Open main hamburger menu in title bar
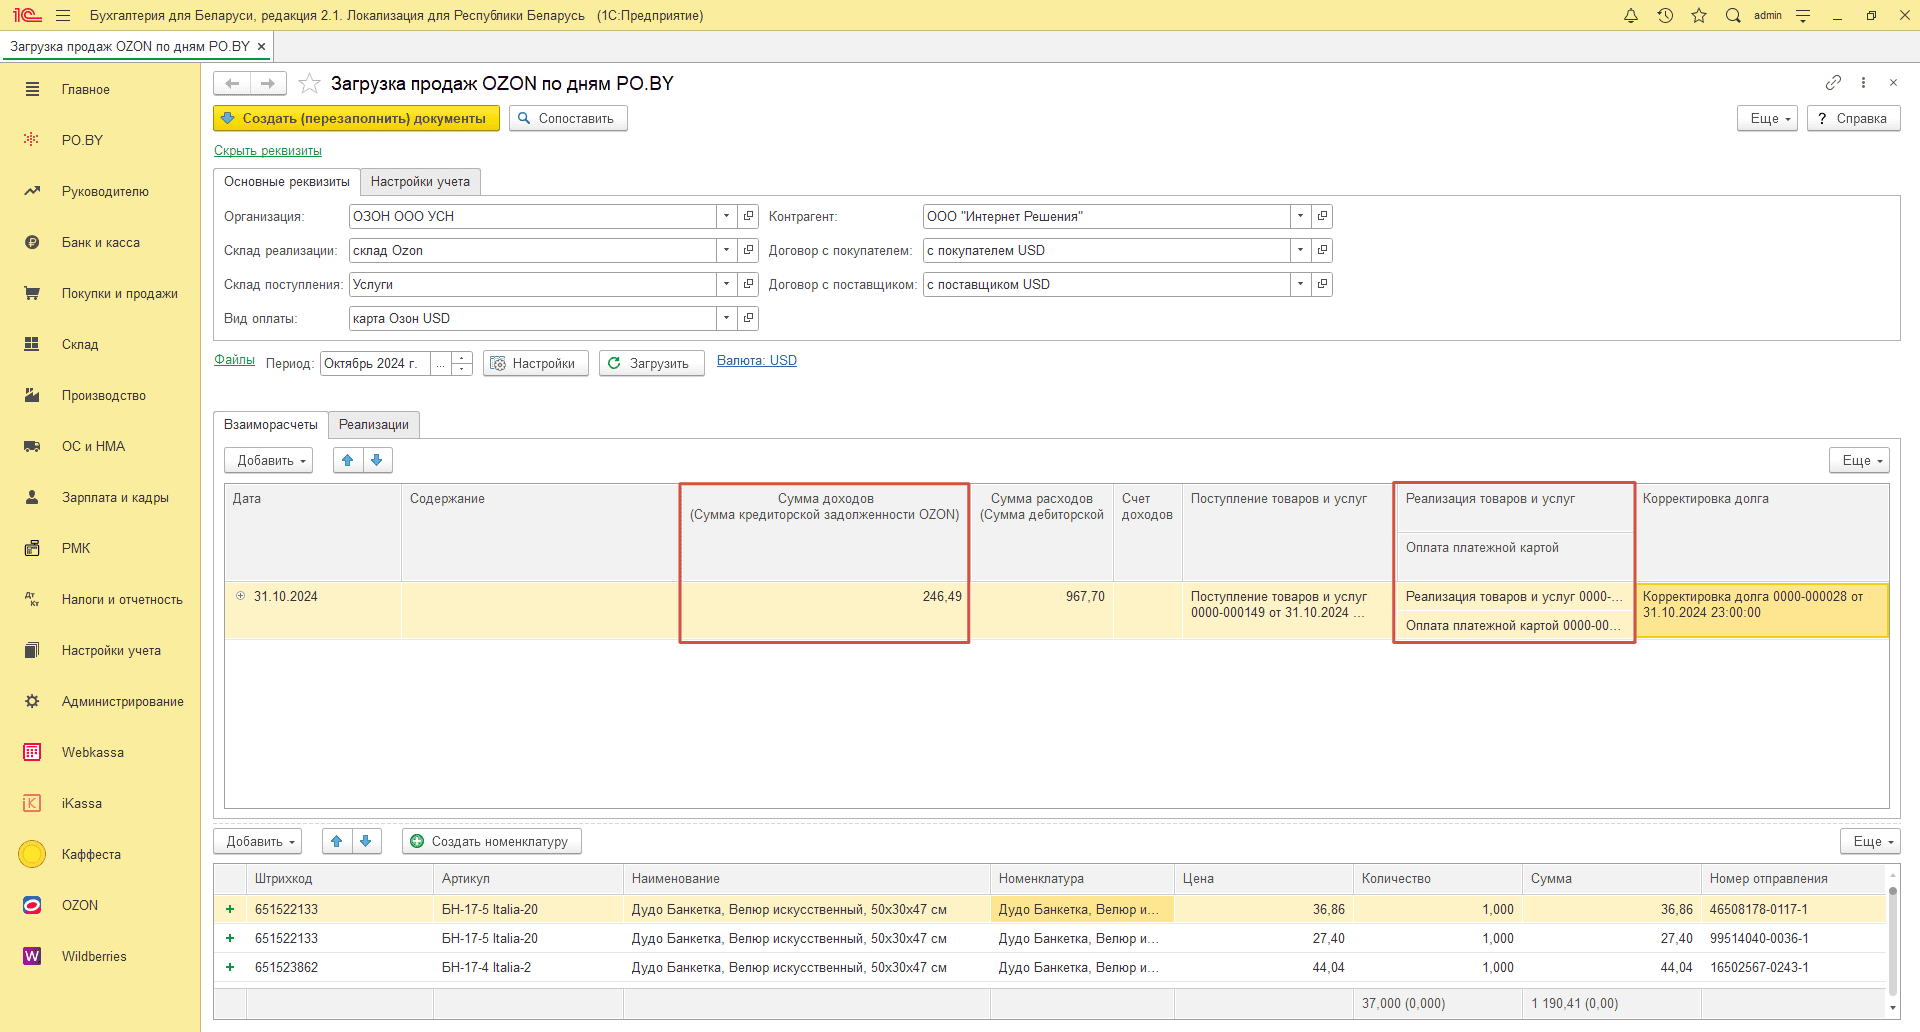This screenshot has width=1920, height=1032. 63,15
